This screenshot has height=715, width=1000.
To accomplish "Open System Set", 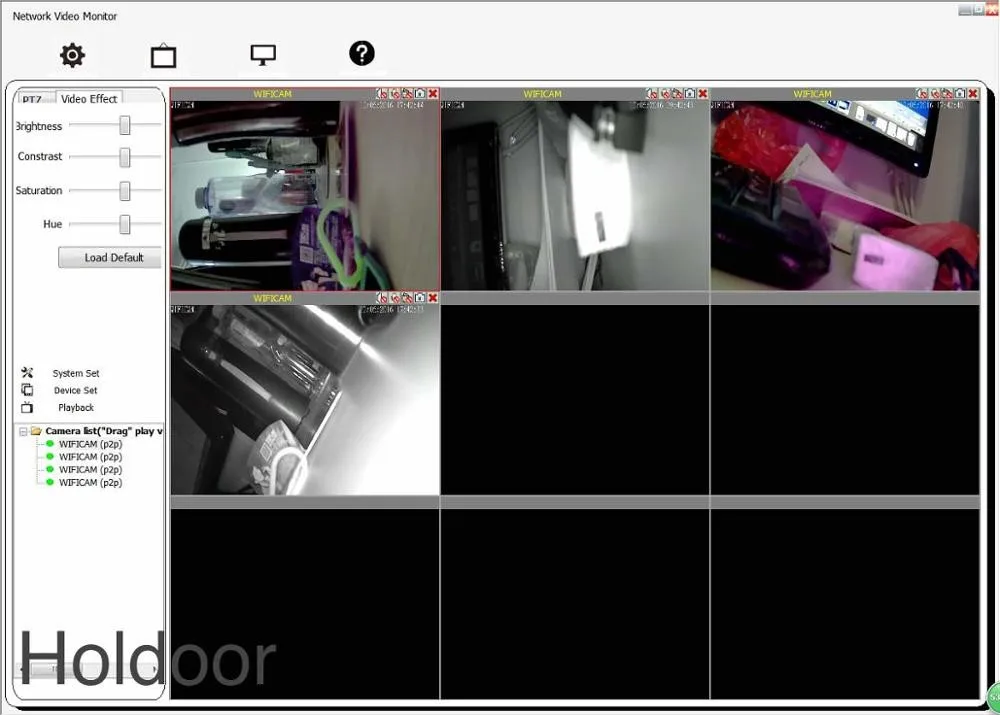I will [76, 373].
